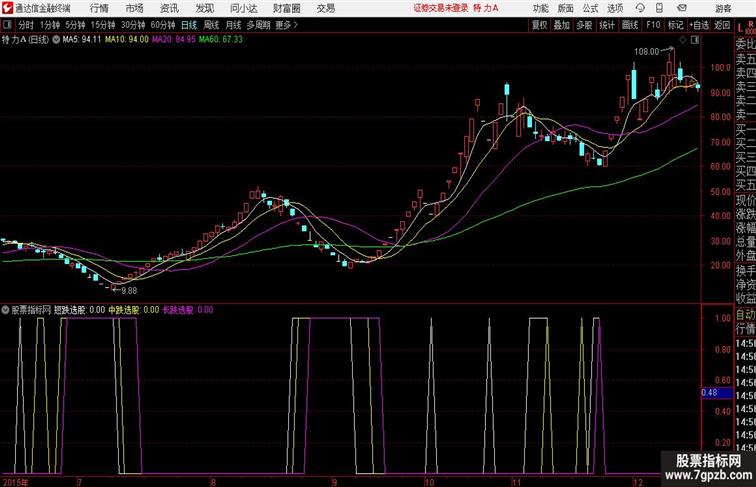Click the 2015年 timeline label
Screen dimensions: 756x487
[x=14, y=482]
